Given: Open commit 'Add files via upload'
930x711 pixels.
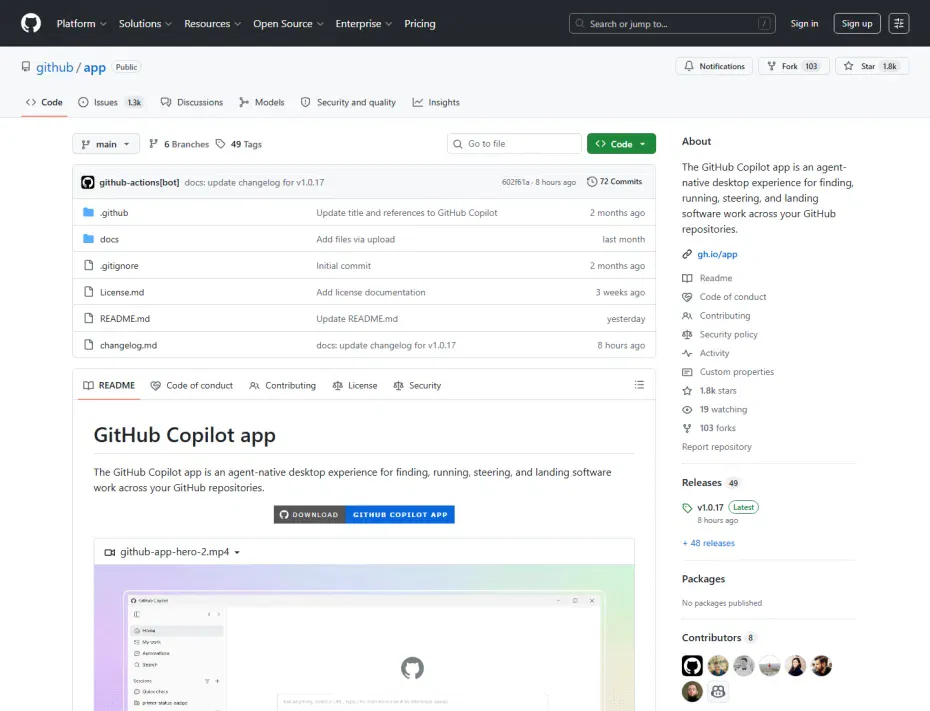Looking at the screenshot, I should [355, 239].
